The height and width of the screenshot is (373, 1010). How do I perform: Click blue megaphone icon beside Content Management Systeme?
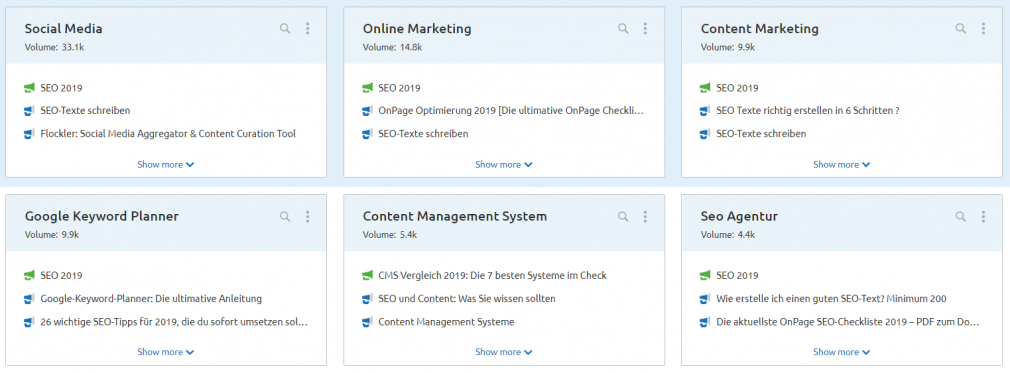tap(367, 321)
